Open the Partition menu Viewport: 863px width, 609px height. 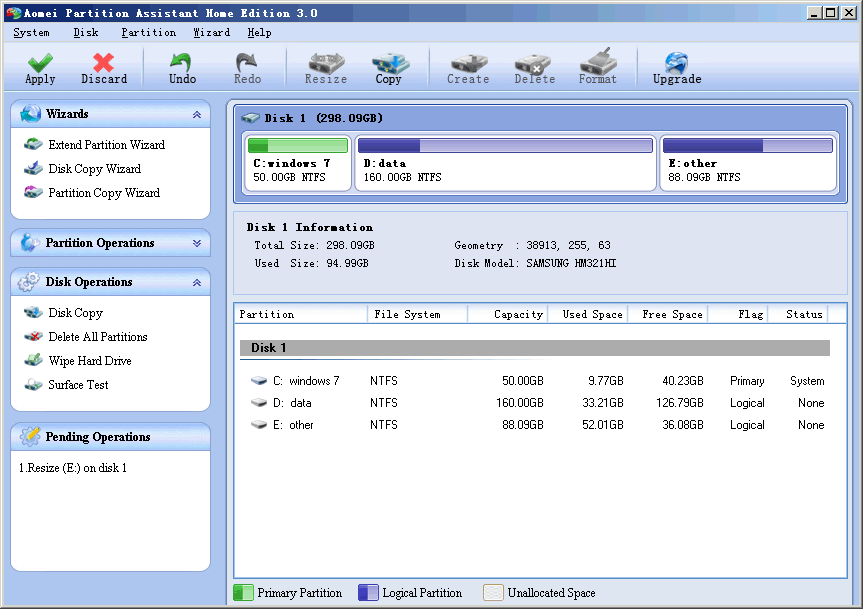(x=149, y=32)
